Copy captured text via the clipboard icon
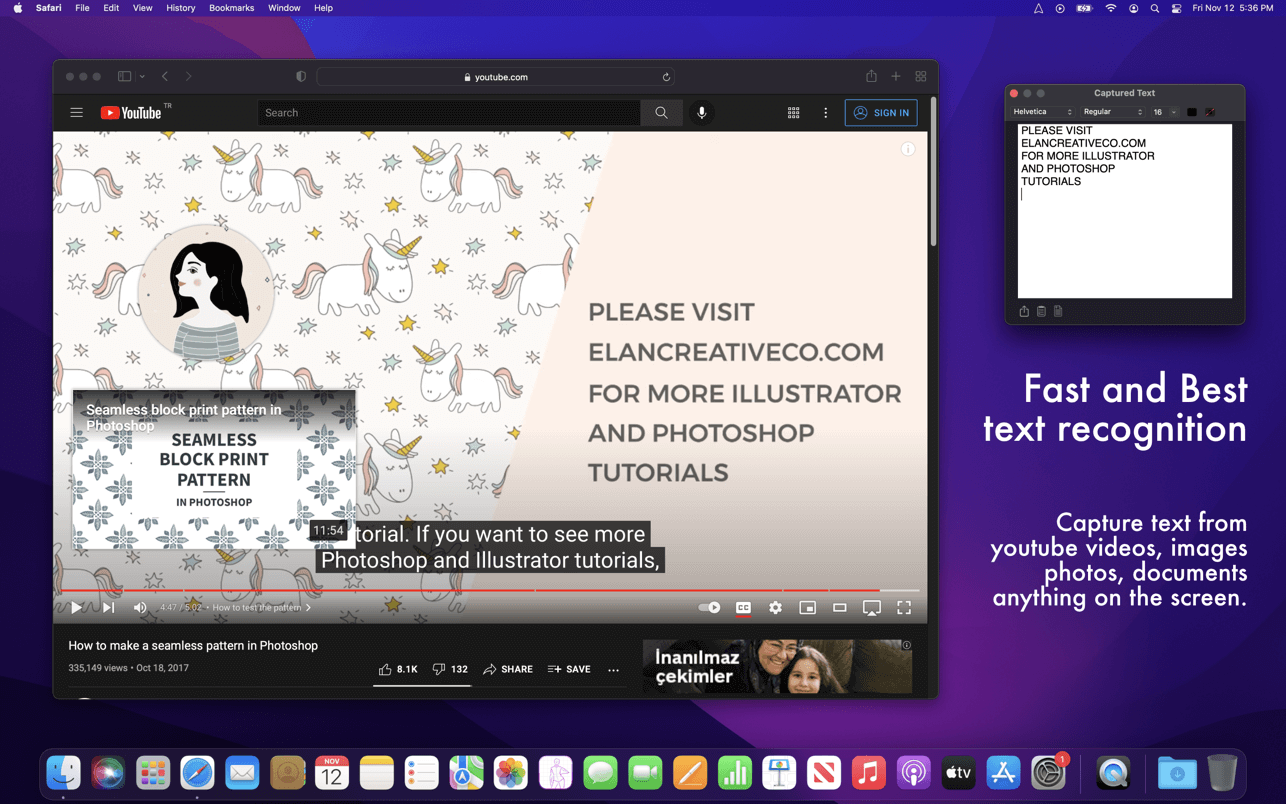Viewport: 1286px width, 804px height. pos(1041,311)
